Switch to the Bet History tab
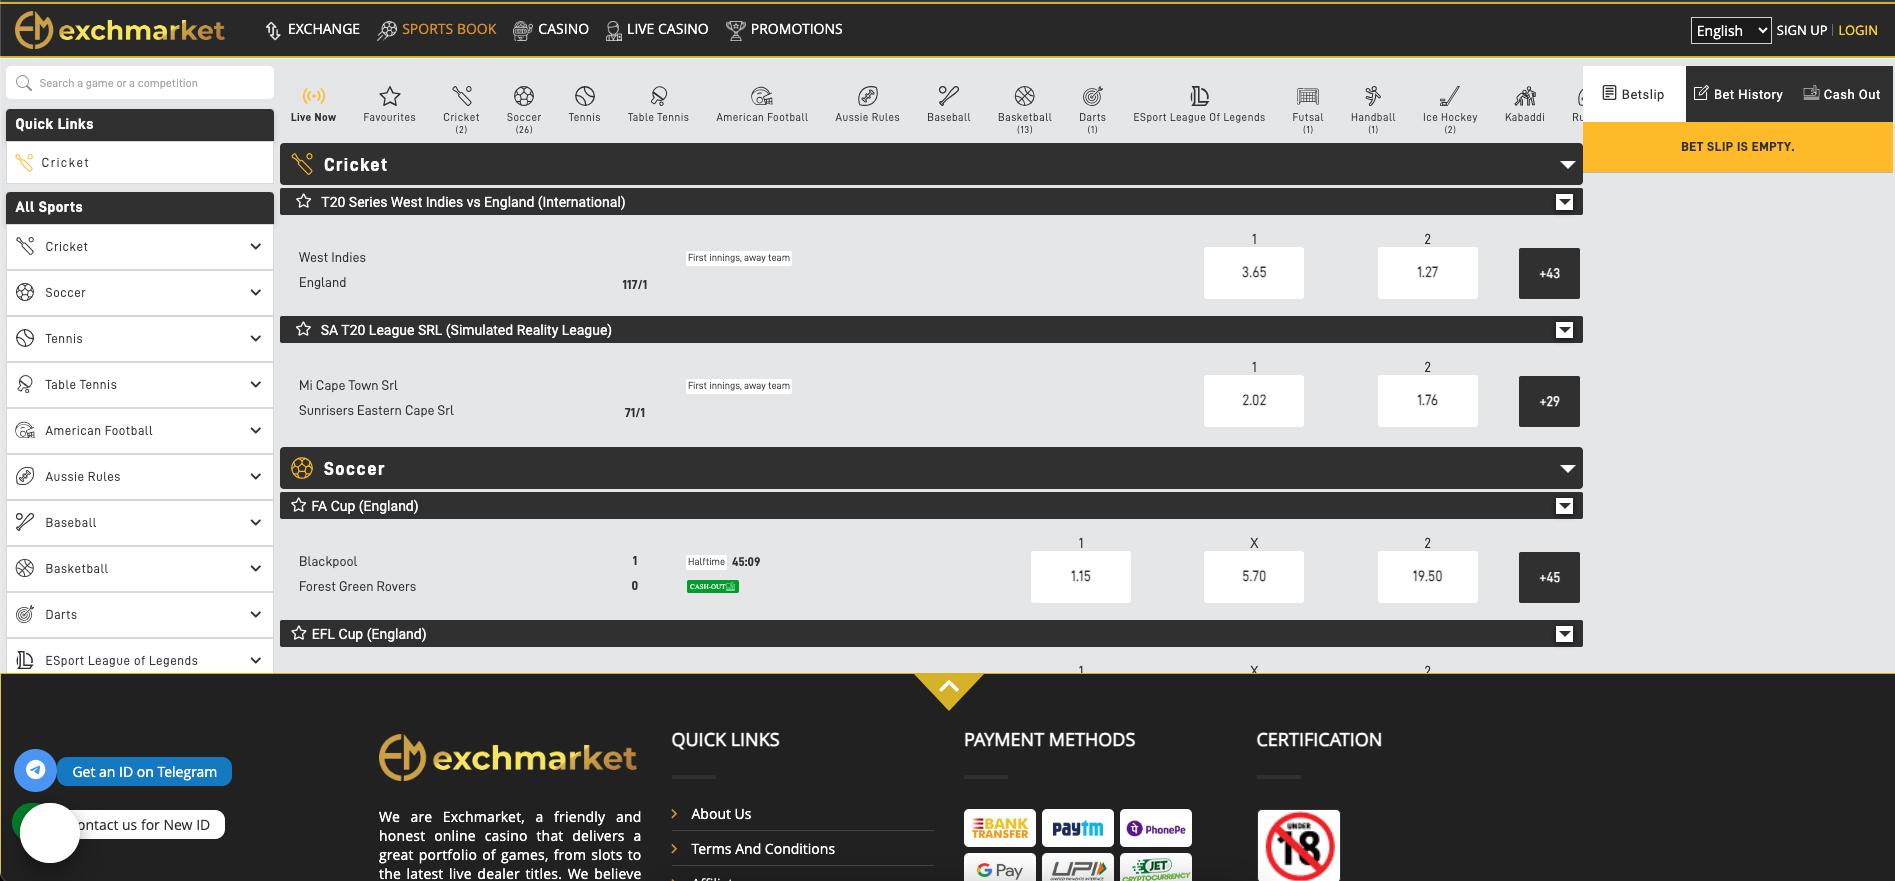 [x=1738, y=94]
